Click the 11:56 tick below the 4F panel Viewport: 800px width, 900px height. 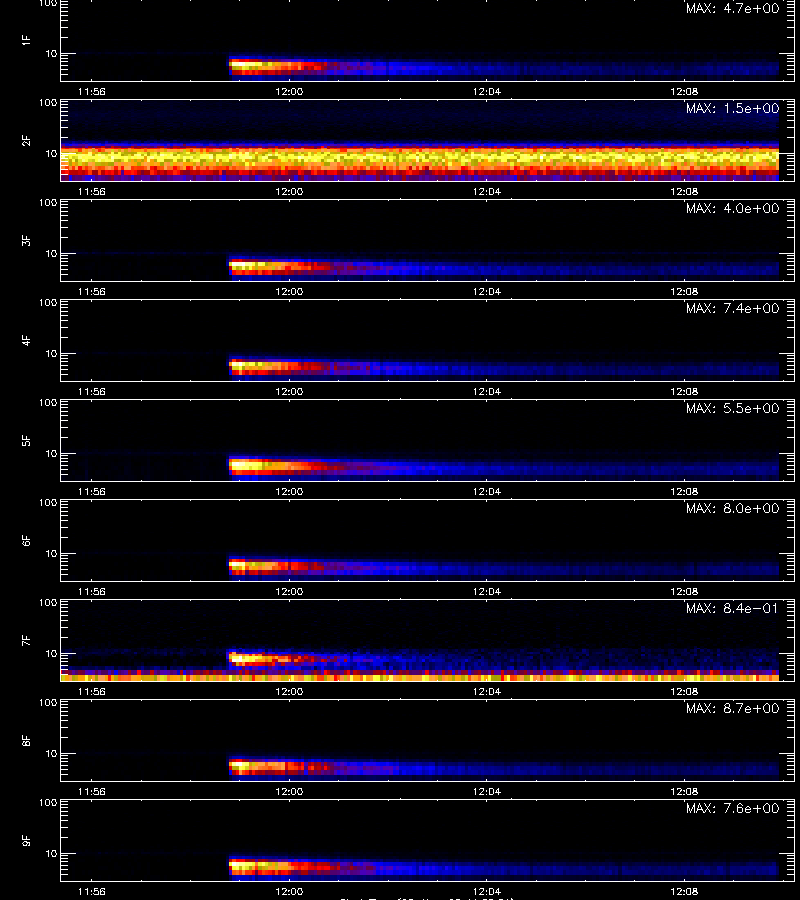click(92, 391)
